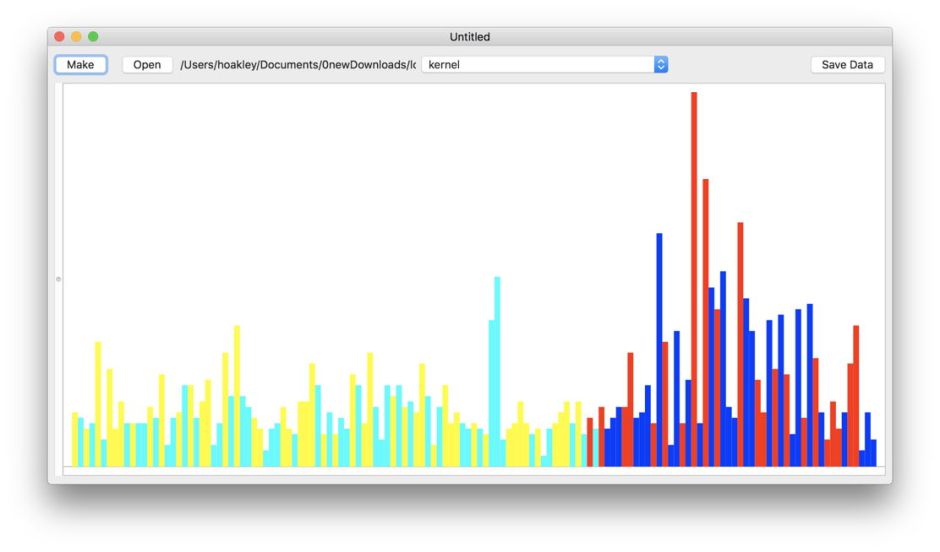Minimize the window with yellow button
The image size is (940, 552).
click(76, 37)
